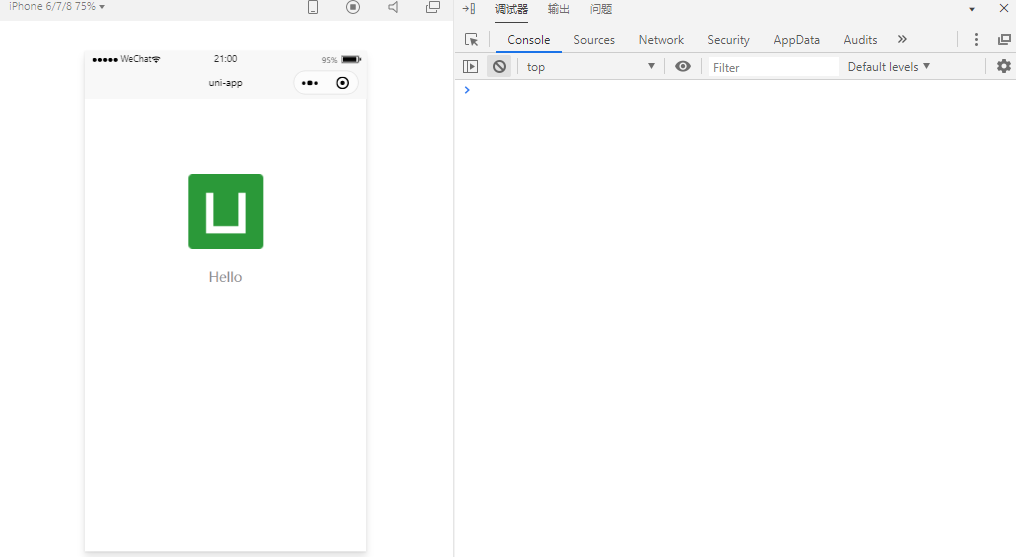Mute simulator sound with speaker icon
Image resolution: width=1016 pixels, height=557 pixels.
point(393,7)
